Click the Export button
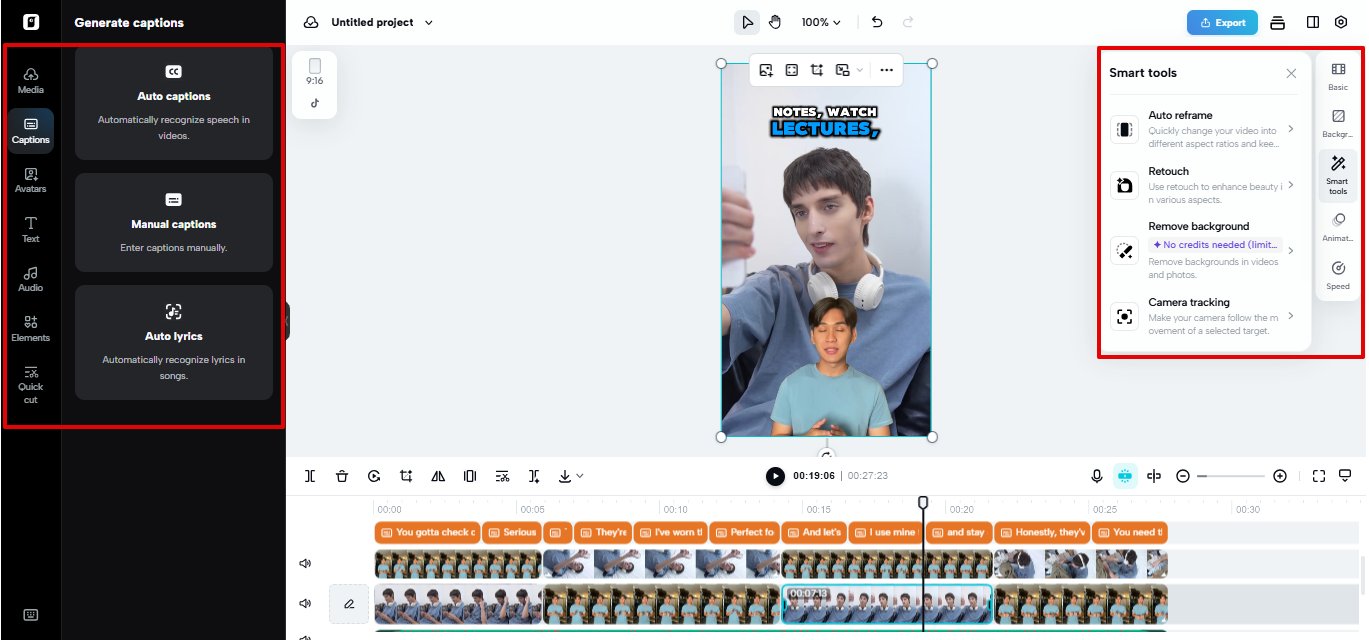The image size is (1369, 640). tap(1221, 21)
